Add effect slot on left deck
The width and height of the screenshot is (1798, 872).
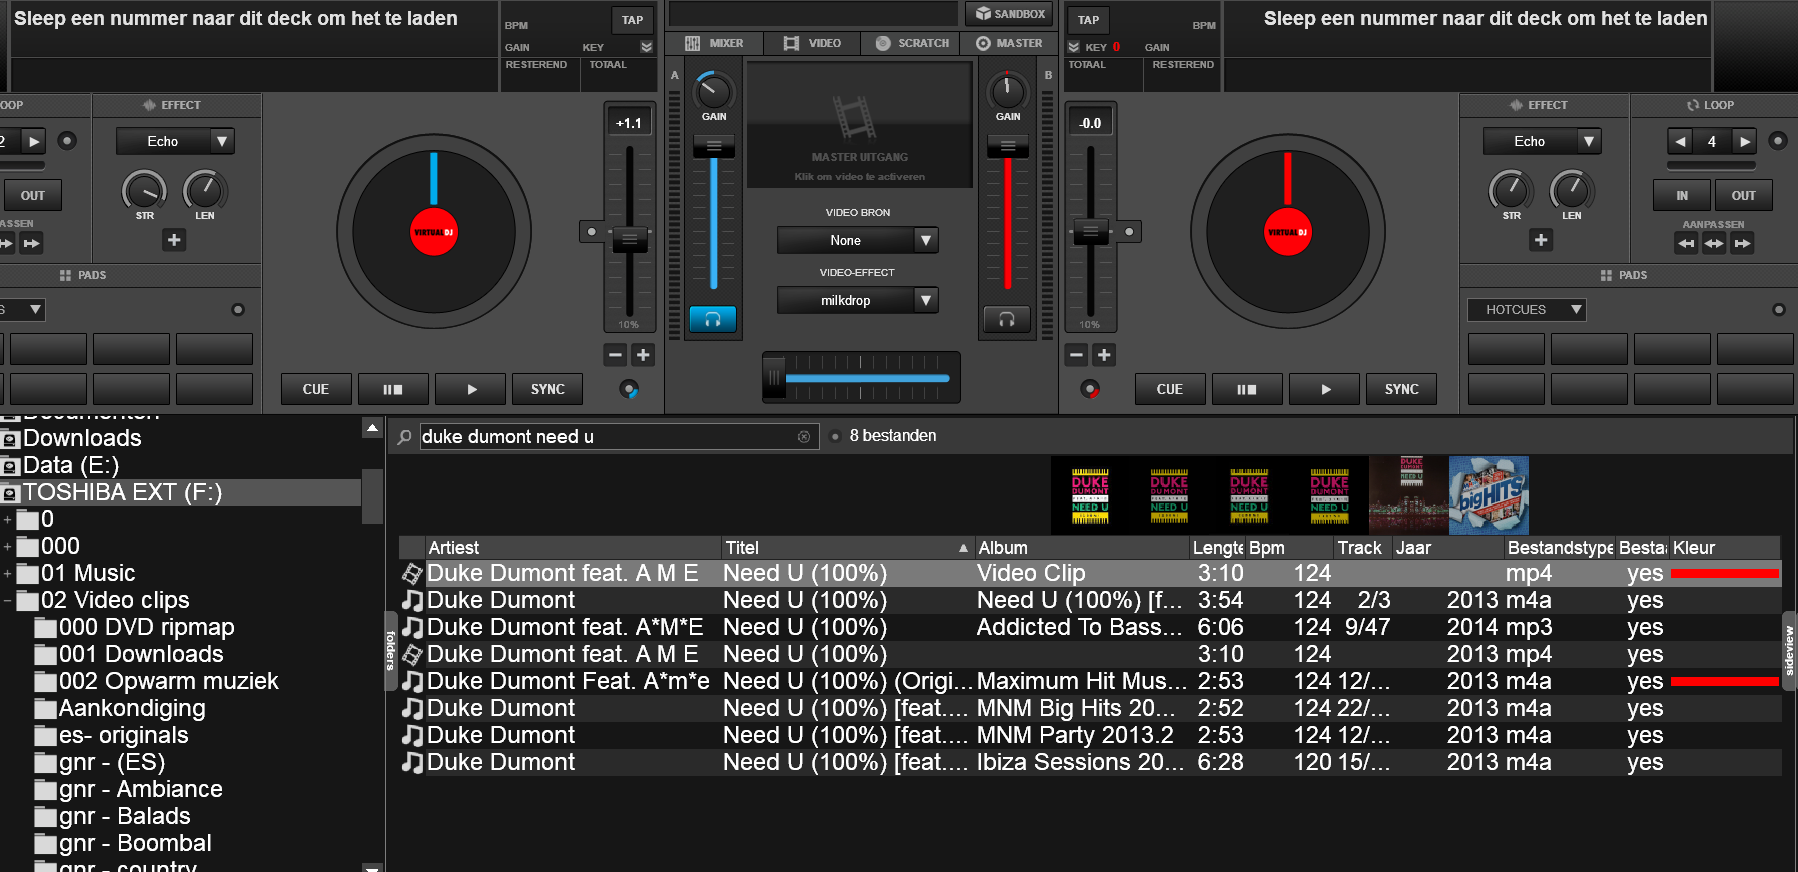tap(174, 240)
